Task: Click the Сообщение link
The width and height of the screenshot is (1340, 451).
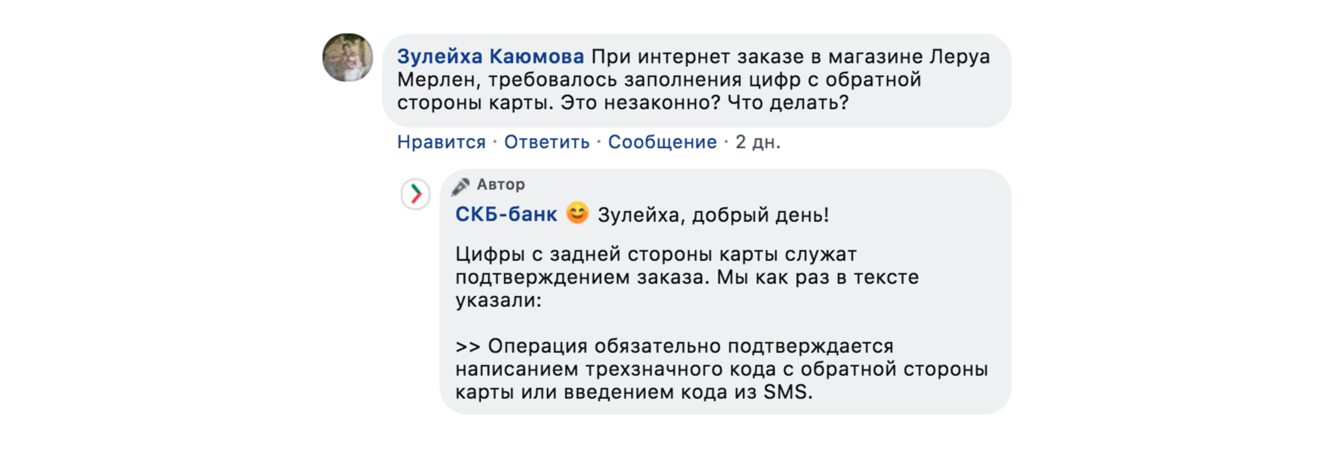Action: (662, 142)
